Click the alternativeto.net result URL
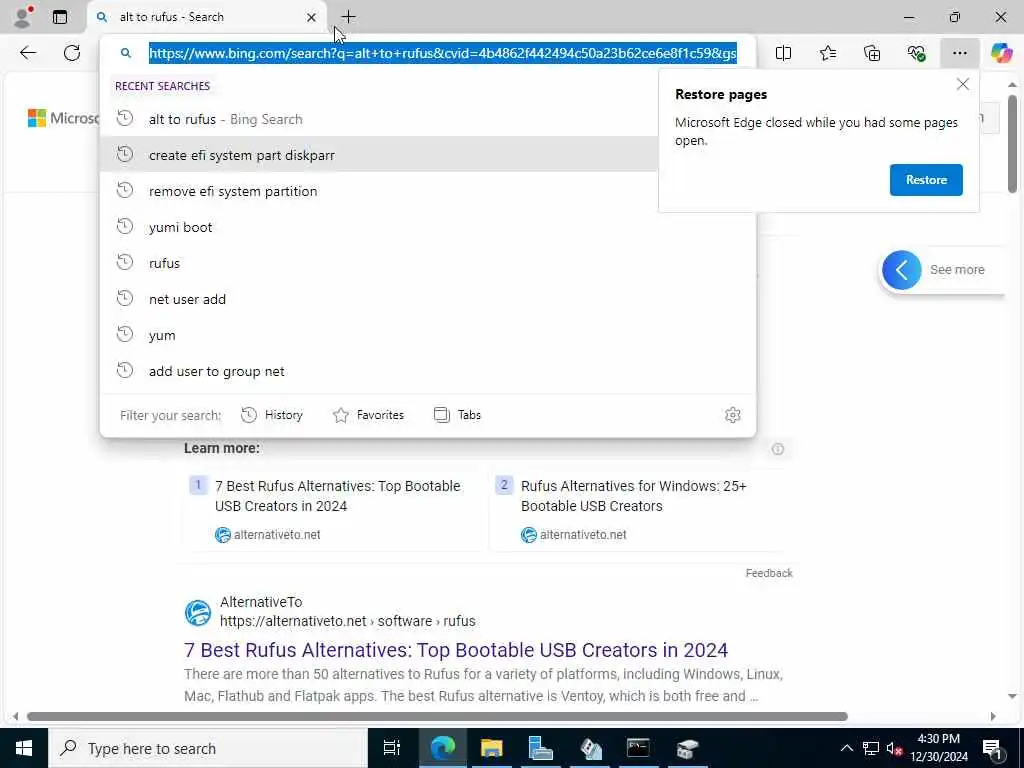This screenshot has height=768, width=1024. (x=347, y=621)
